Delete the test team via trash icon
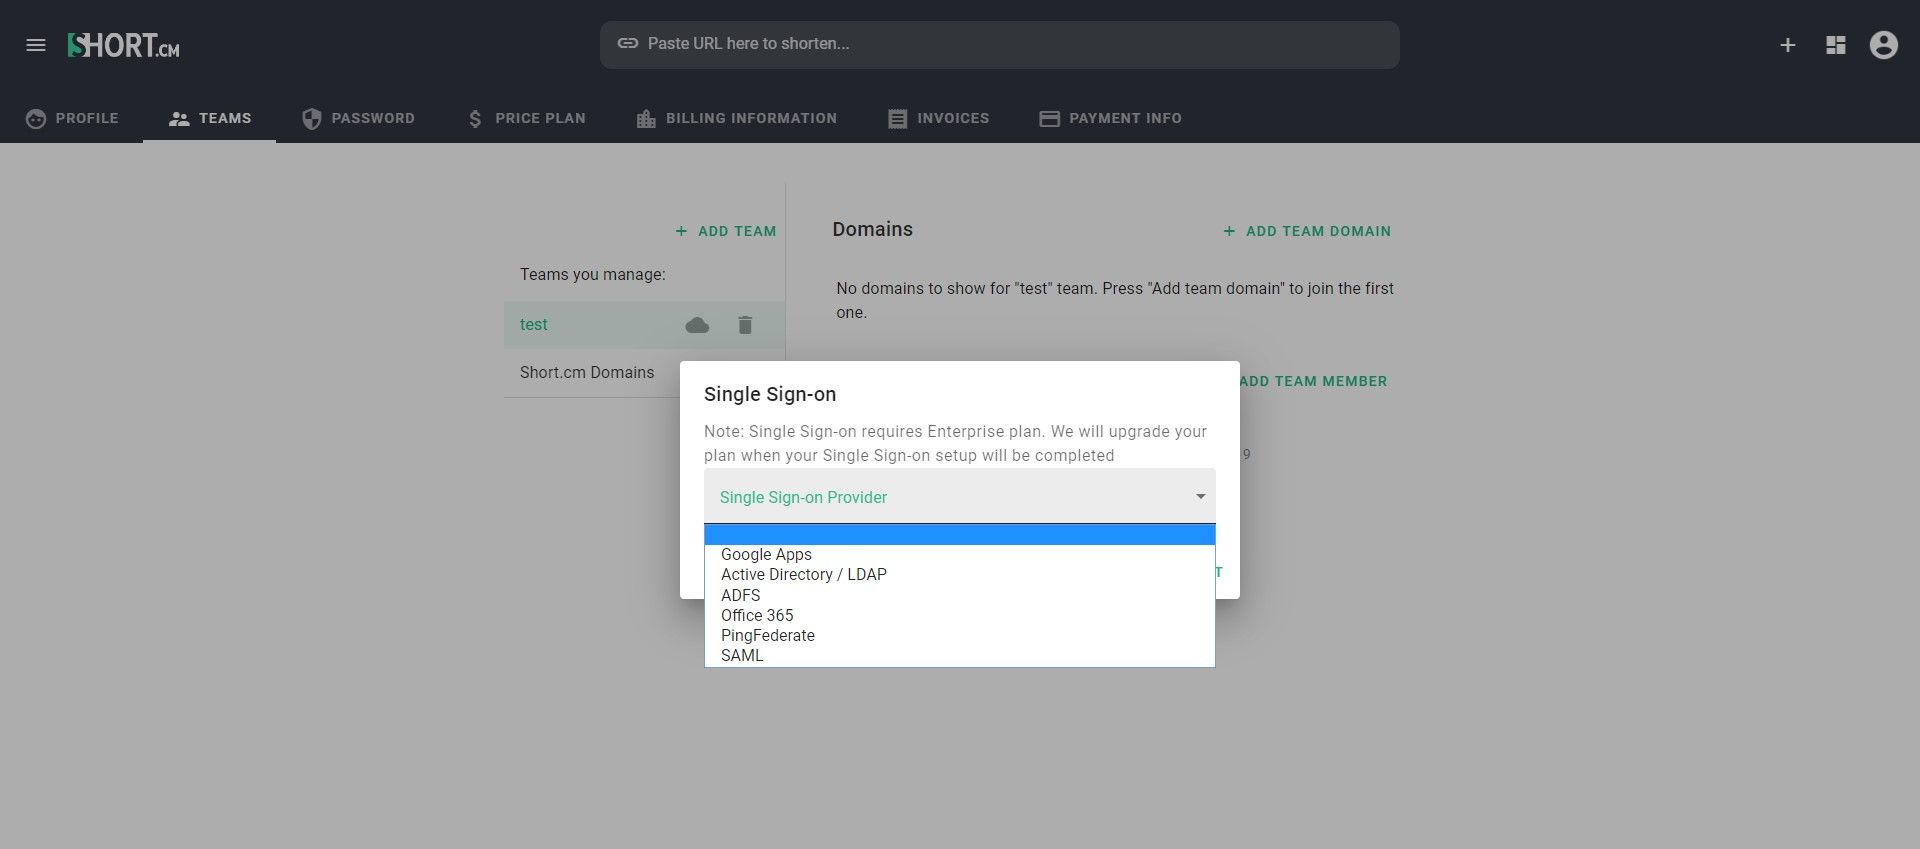This screenshot has width=1920, height=849. pyautogui.click(x=745, y=325)
